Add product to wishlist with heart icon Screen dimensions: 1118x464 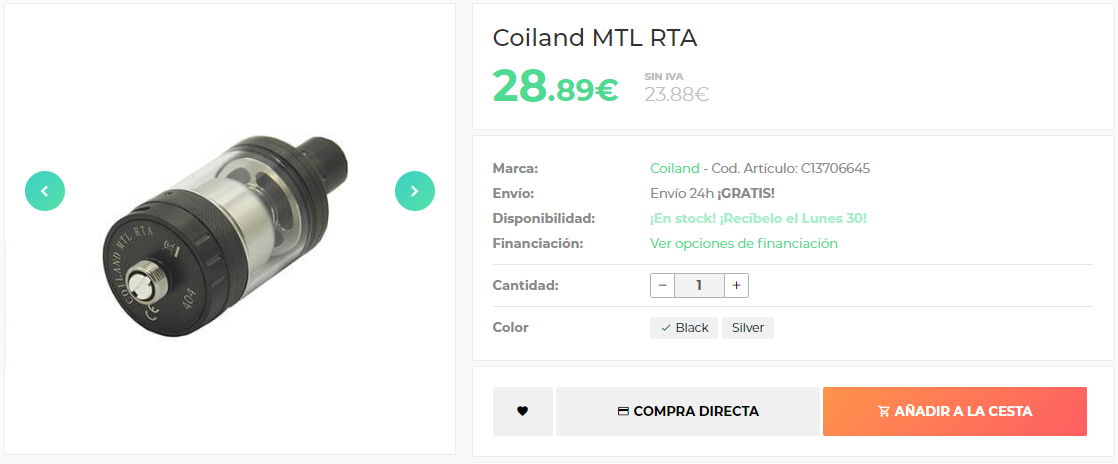tap(522, 411)
